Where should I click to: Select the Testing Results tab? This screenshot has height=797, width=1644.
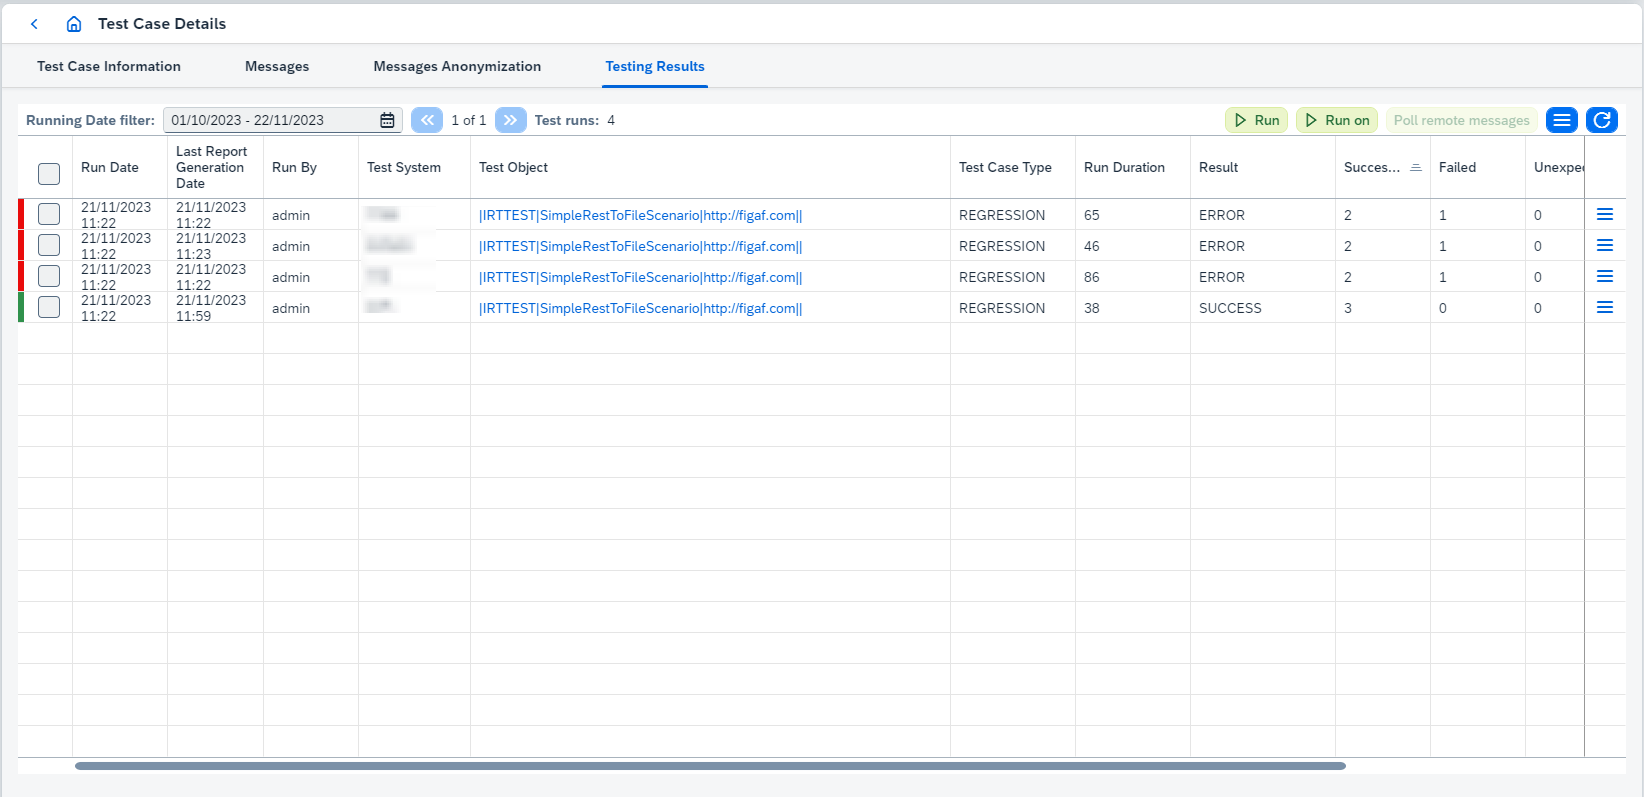tap(655, 66)
